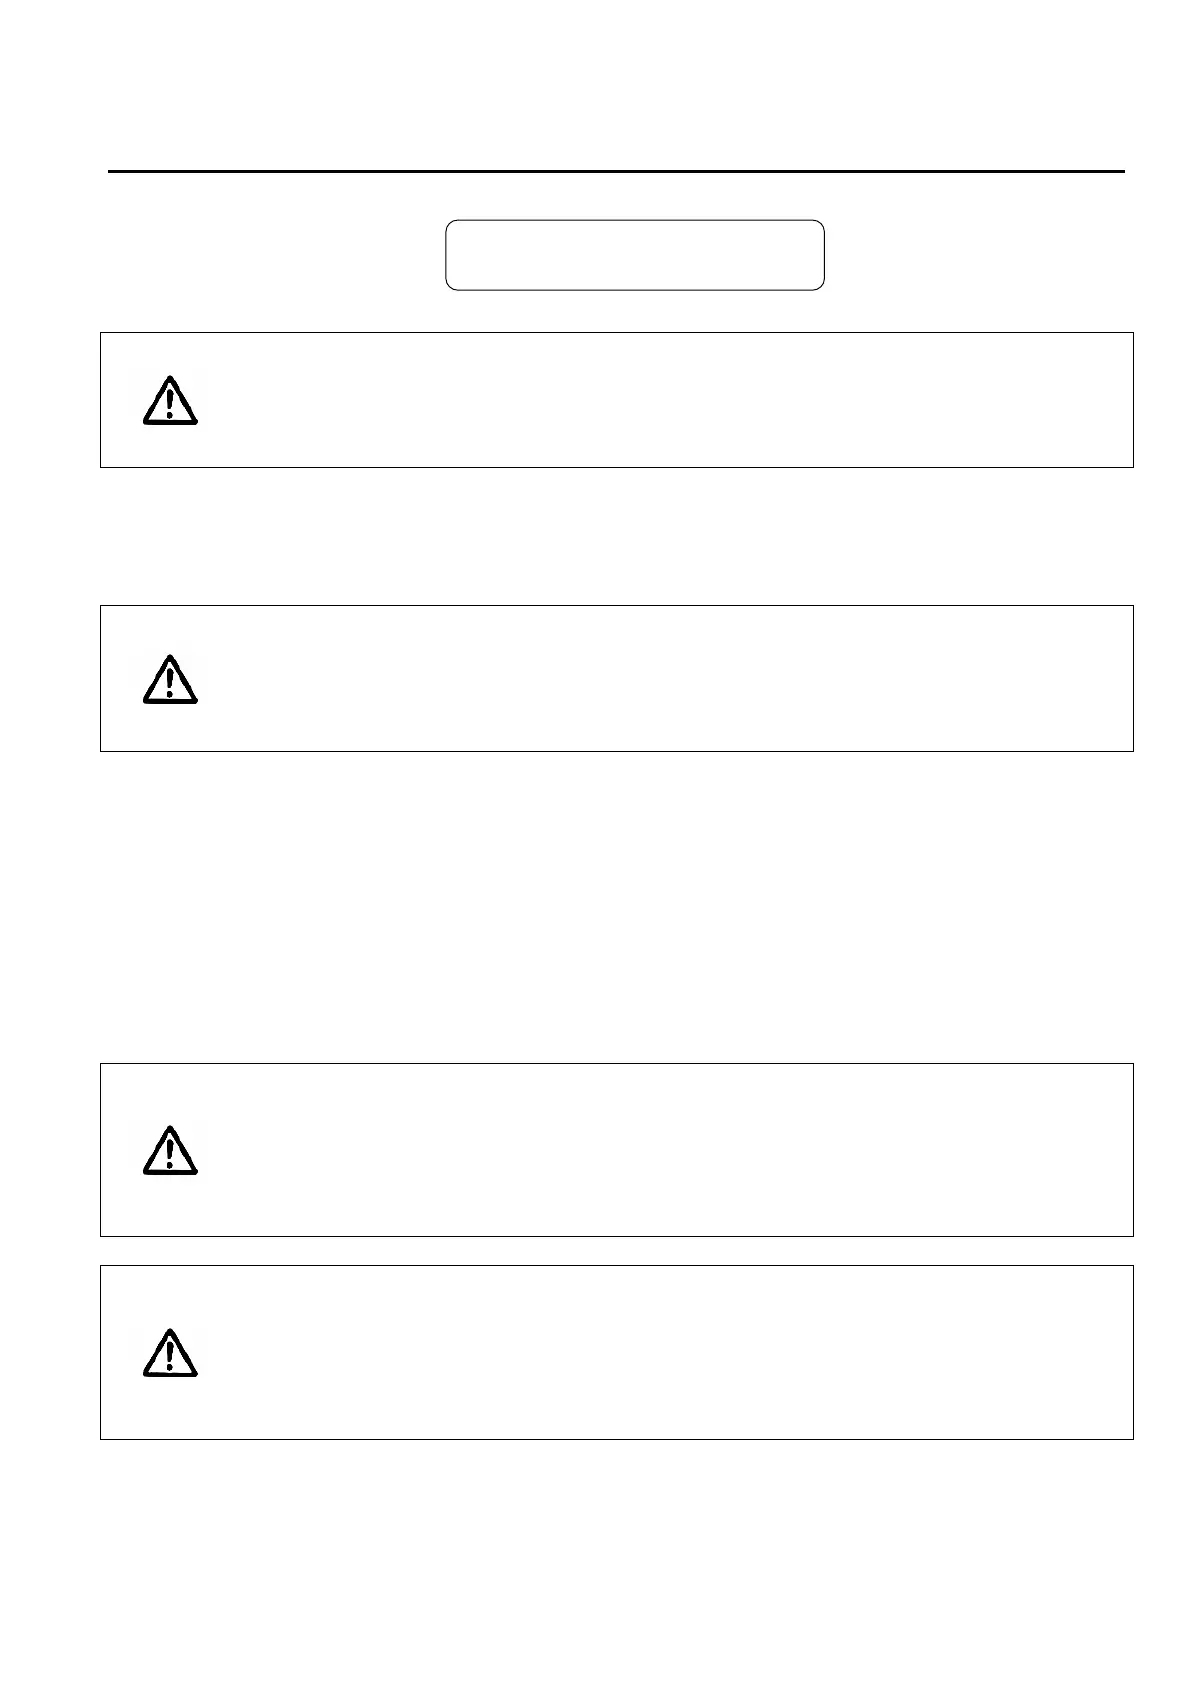Select the second warning triangle icon
Screen dimensions: 1190x1684
pos(170,680)
